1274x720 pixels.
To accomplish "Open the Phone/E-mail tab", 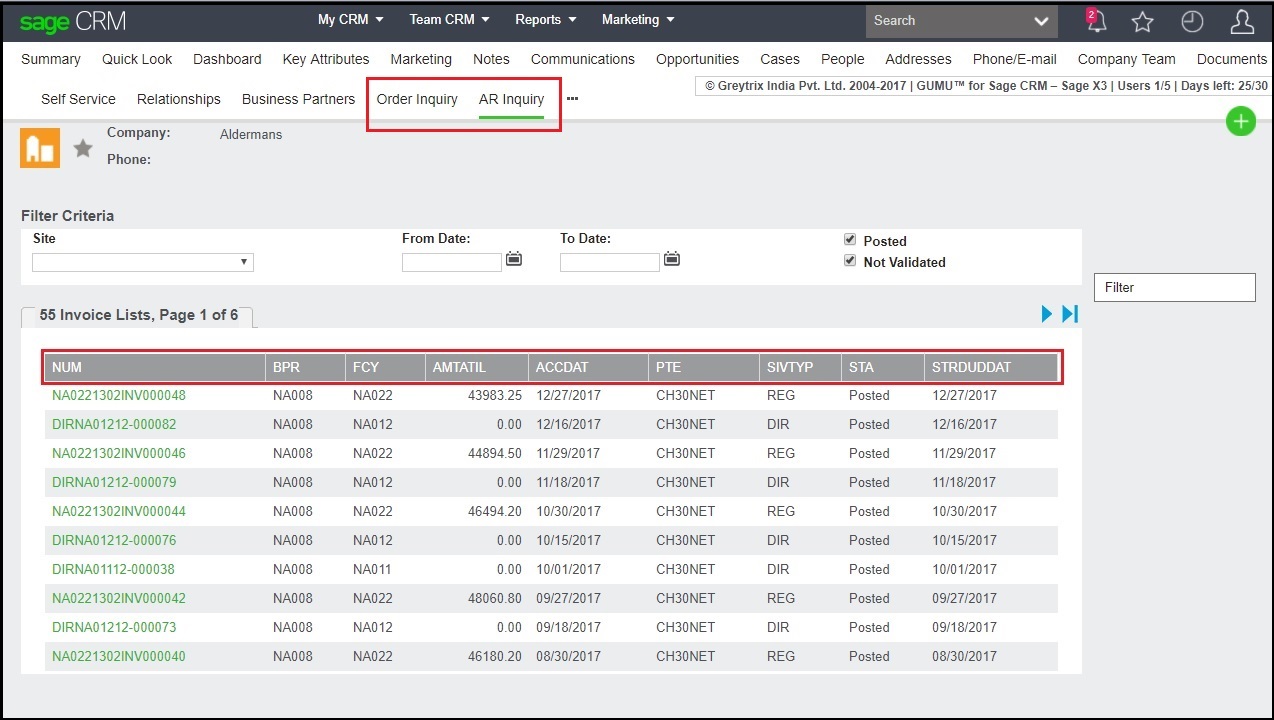I will click(x=1015, y=59).
